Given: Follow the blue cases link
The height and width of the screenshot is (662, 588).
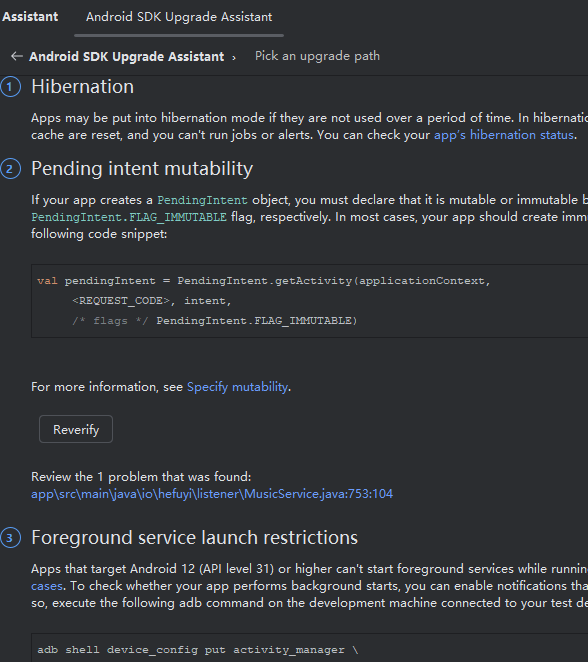Looking at the screenshot, I should (47, 586).
